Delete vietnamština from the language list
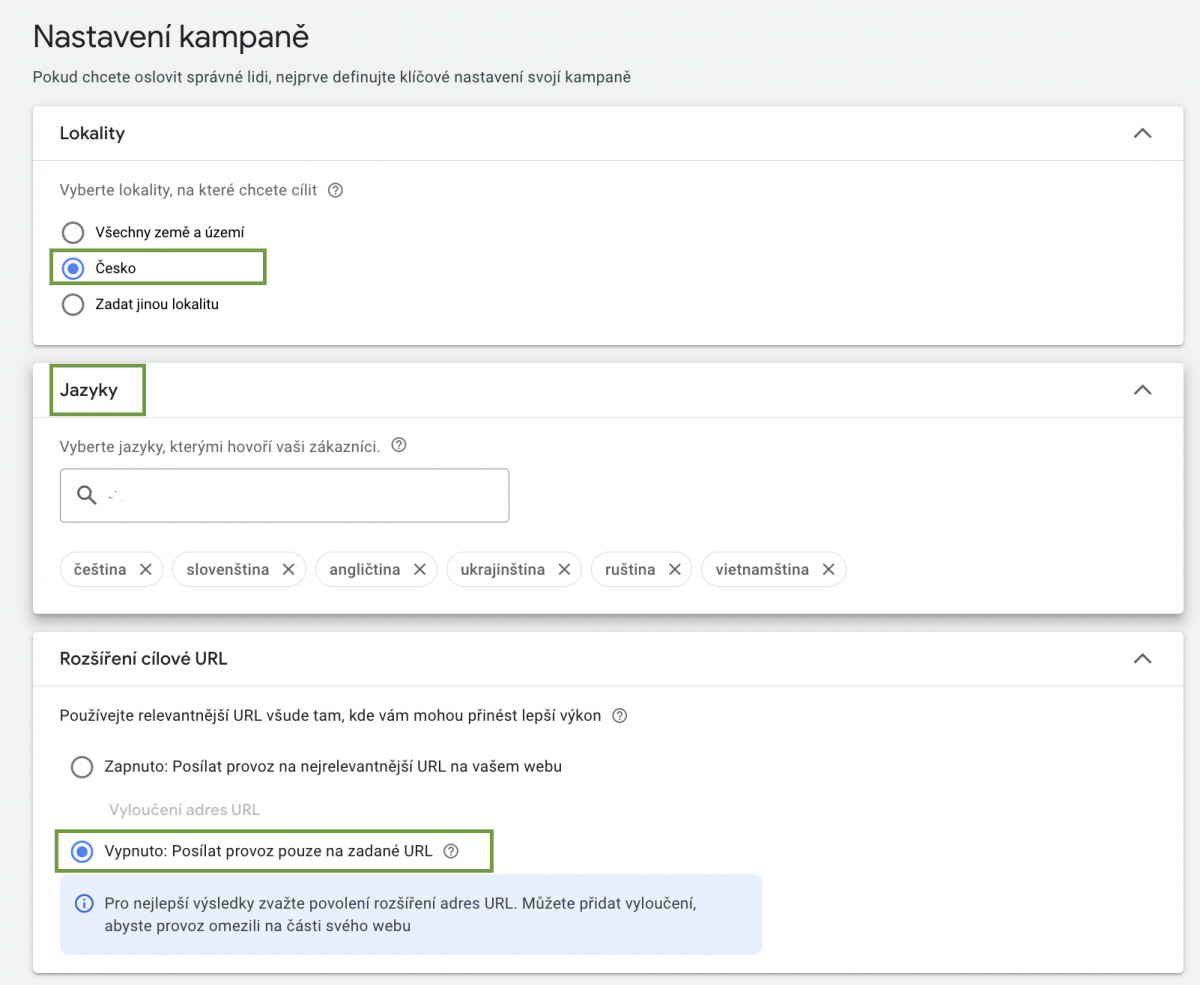The width and height of the screenshot is (1200, 985). [828, 569]
